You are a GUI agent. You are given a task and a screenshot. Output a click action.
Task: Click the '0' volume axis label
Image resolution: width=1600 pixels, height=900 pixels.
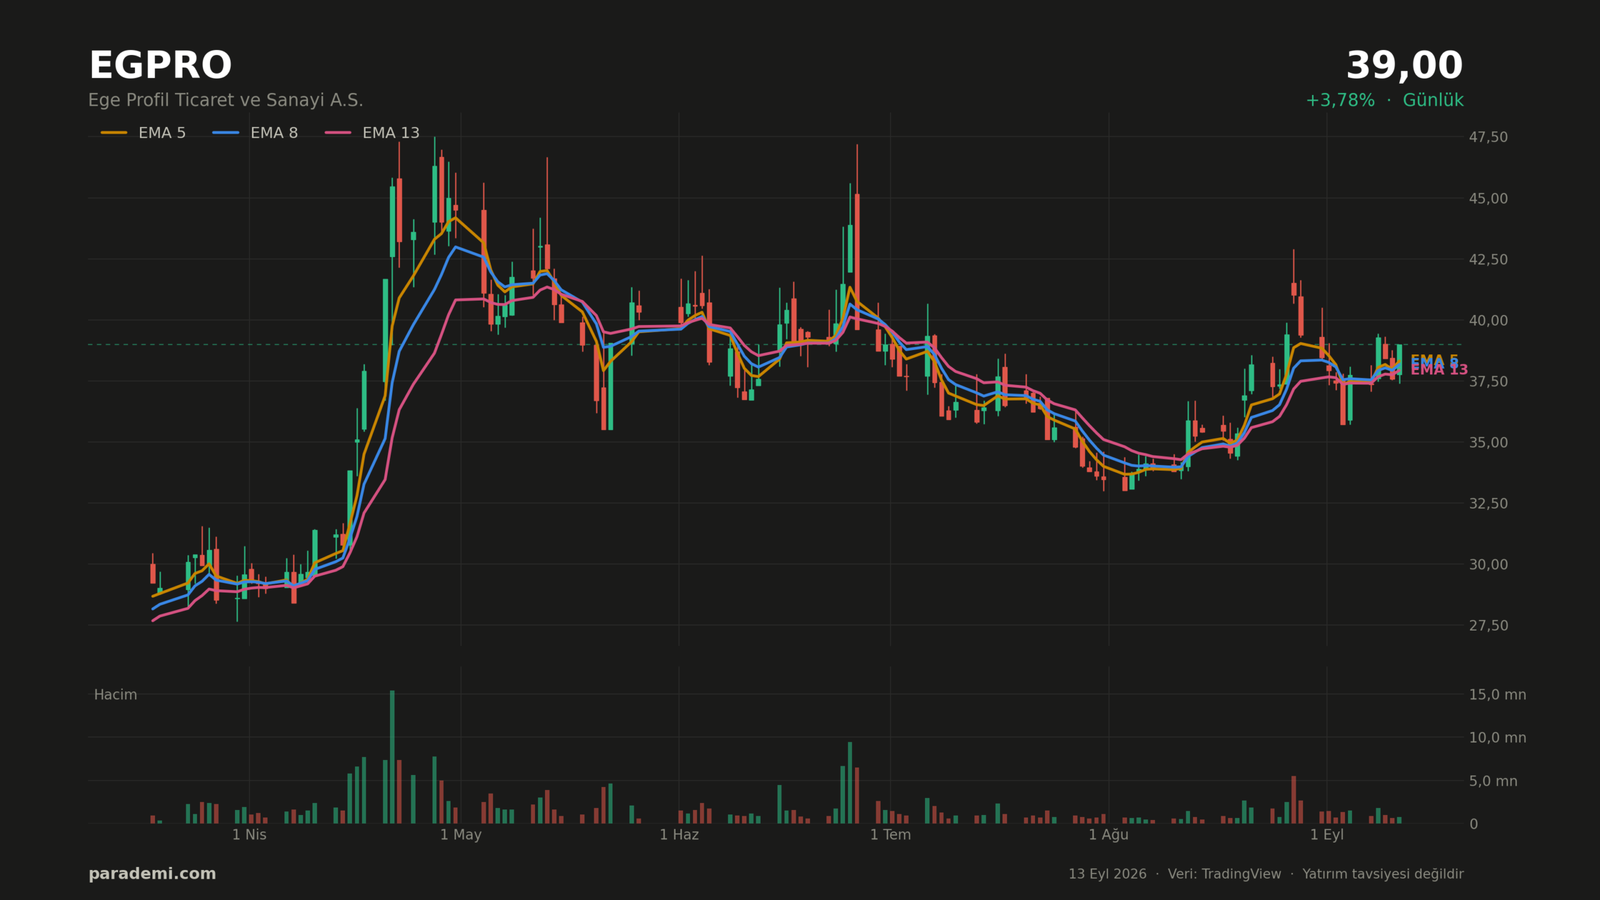(x=1473, y=824)
